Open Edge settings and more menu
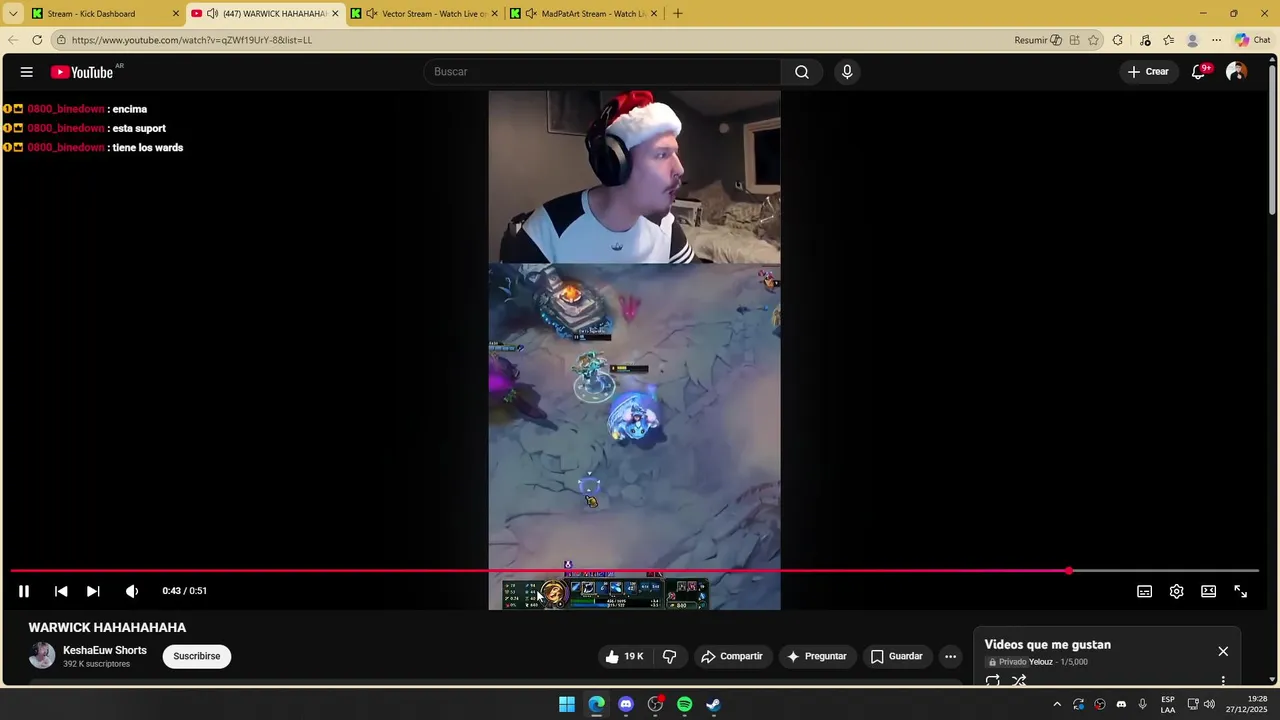The image size is (1280, 720). (1216, 40)
